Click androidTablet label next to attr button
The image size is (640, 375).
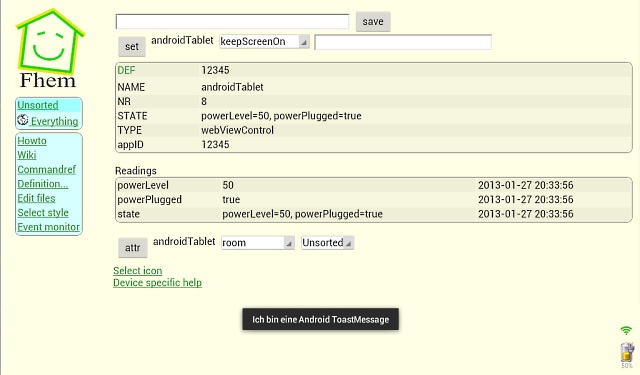184,242
